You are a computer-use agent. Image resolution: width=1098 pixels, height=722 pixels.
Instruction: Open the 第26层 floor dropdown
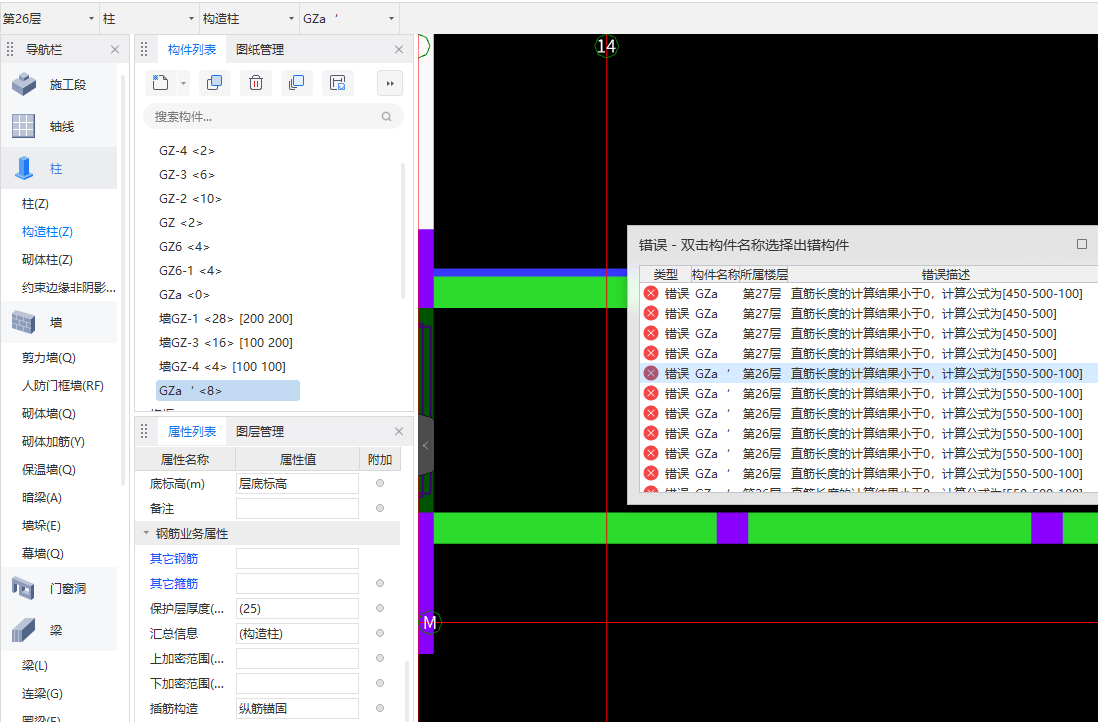(x=49, y=19)
